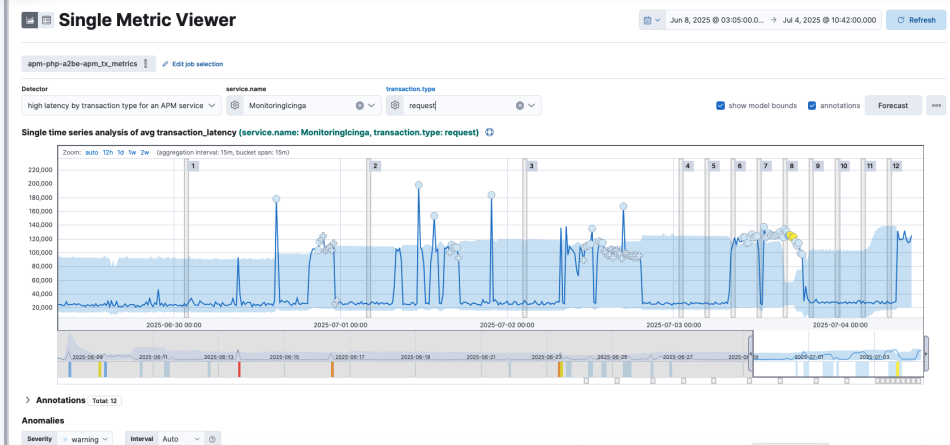Open the Detector dropdown
Screen dimensions: 950x445
pos(122,105)
